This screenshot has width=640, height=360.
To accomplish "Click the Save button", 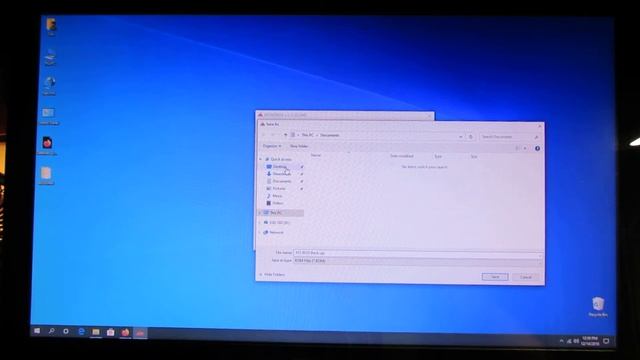I will pyautogui.click(x=495, y=277).
